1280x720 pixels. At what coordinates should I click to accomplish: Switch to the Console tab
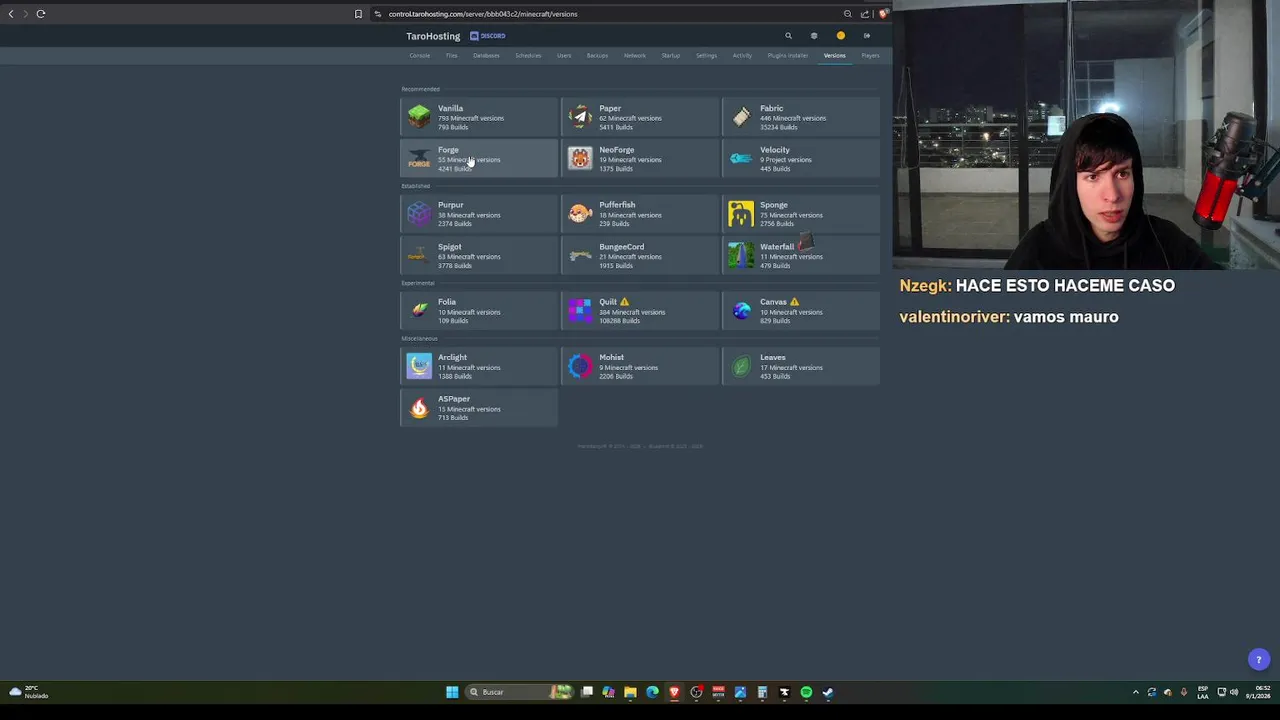tap(419, 56)
